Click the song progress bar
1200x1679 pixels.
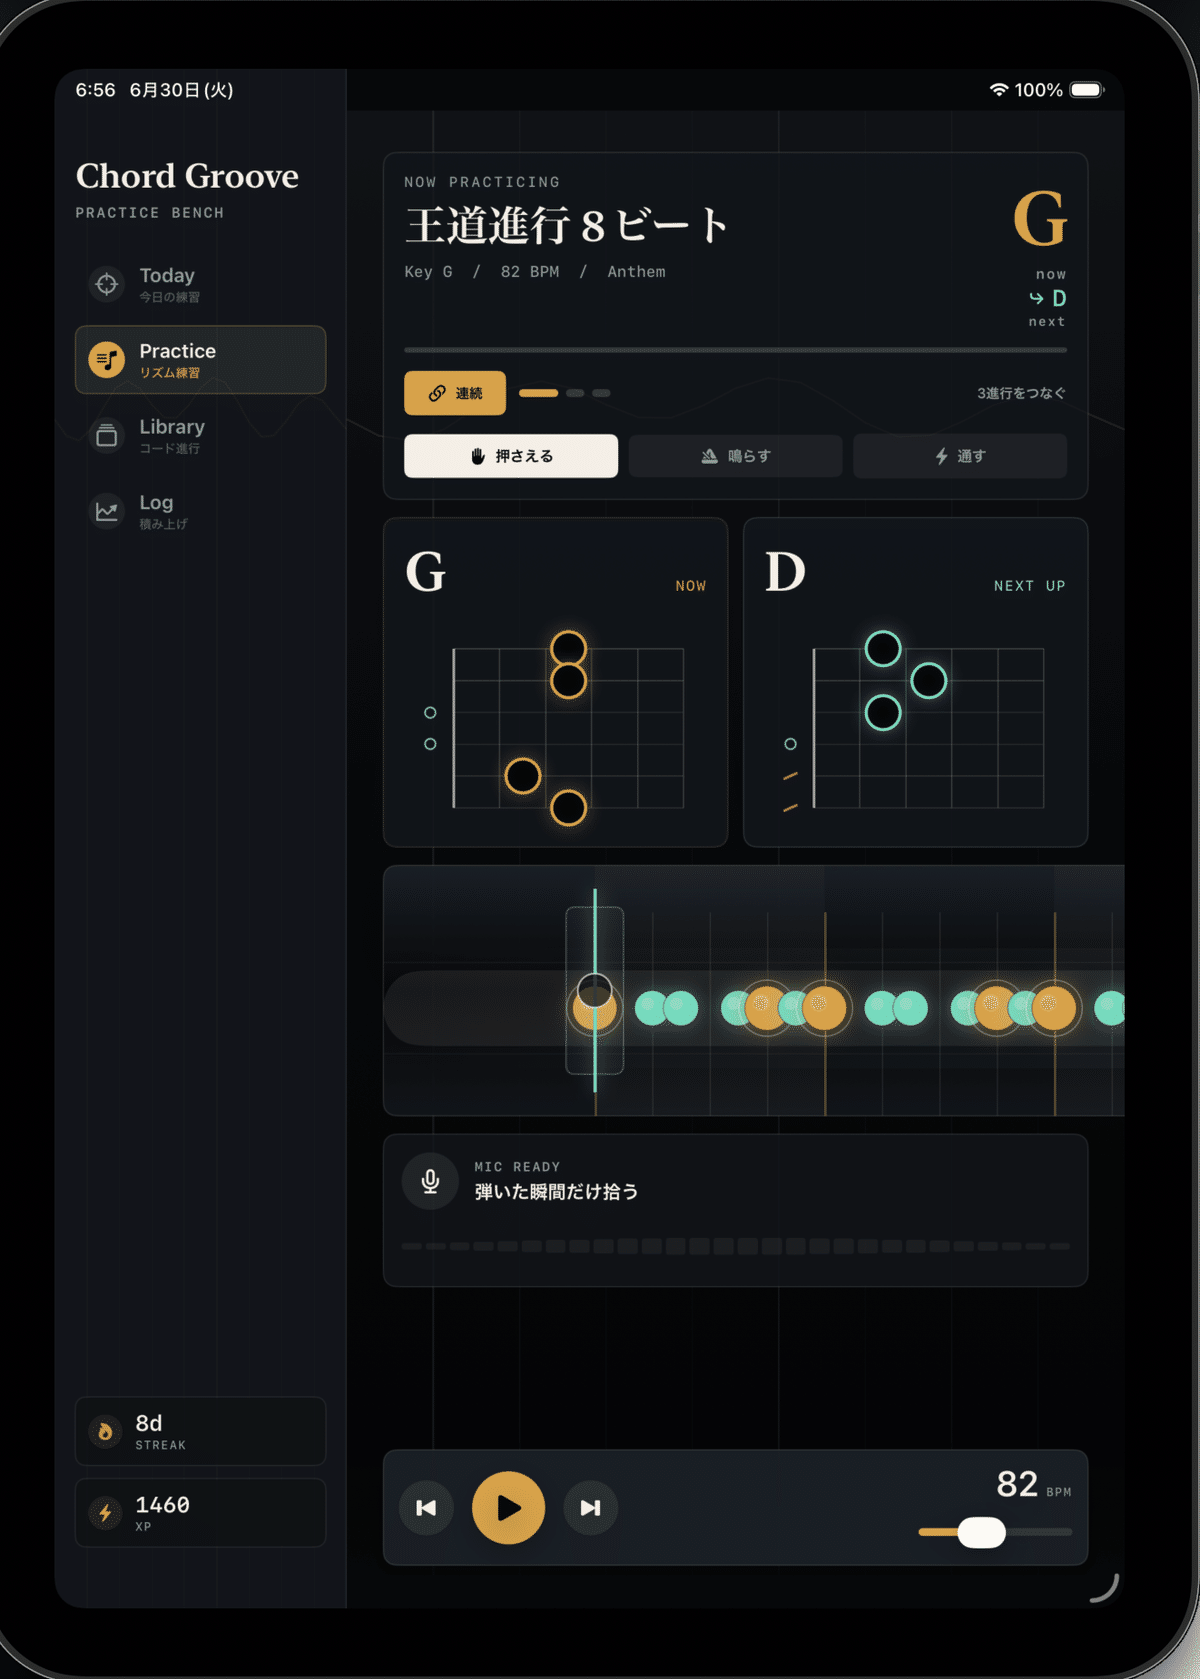coord(735,350)
